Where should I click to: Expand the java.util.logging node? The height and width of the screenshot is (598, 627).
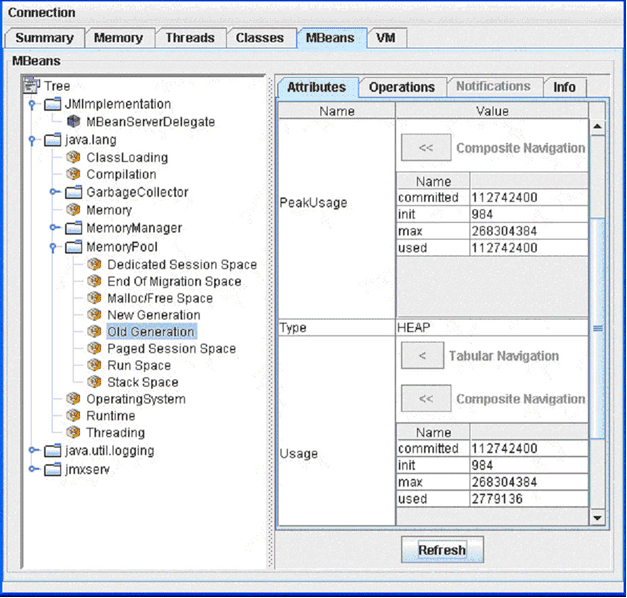click(x=33, y=451)
